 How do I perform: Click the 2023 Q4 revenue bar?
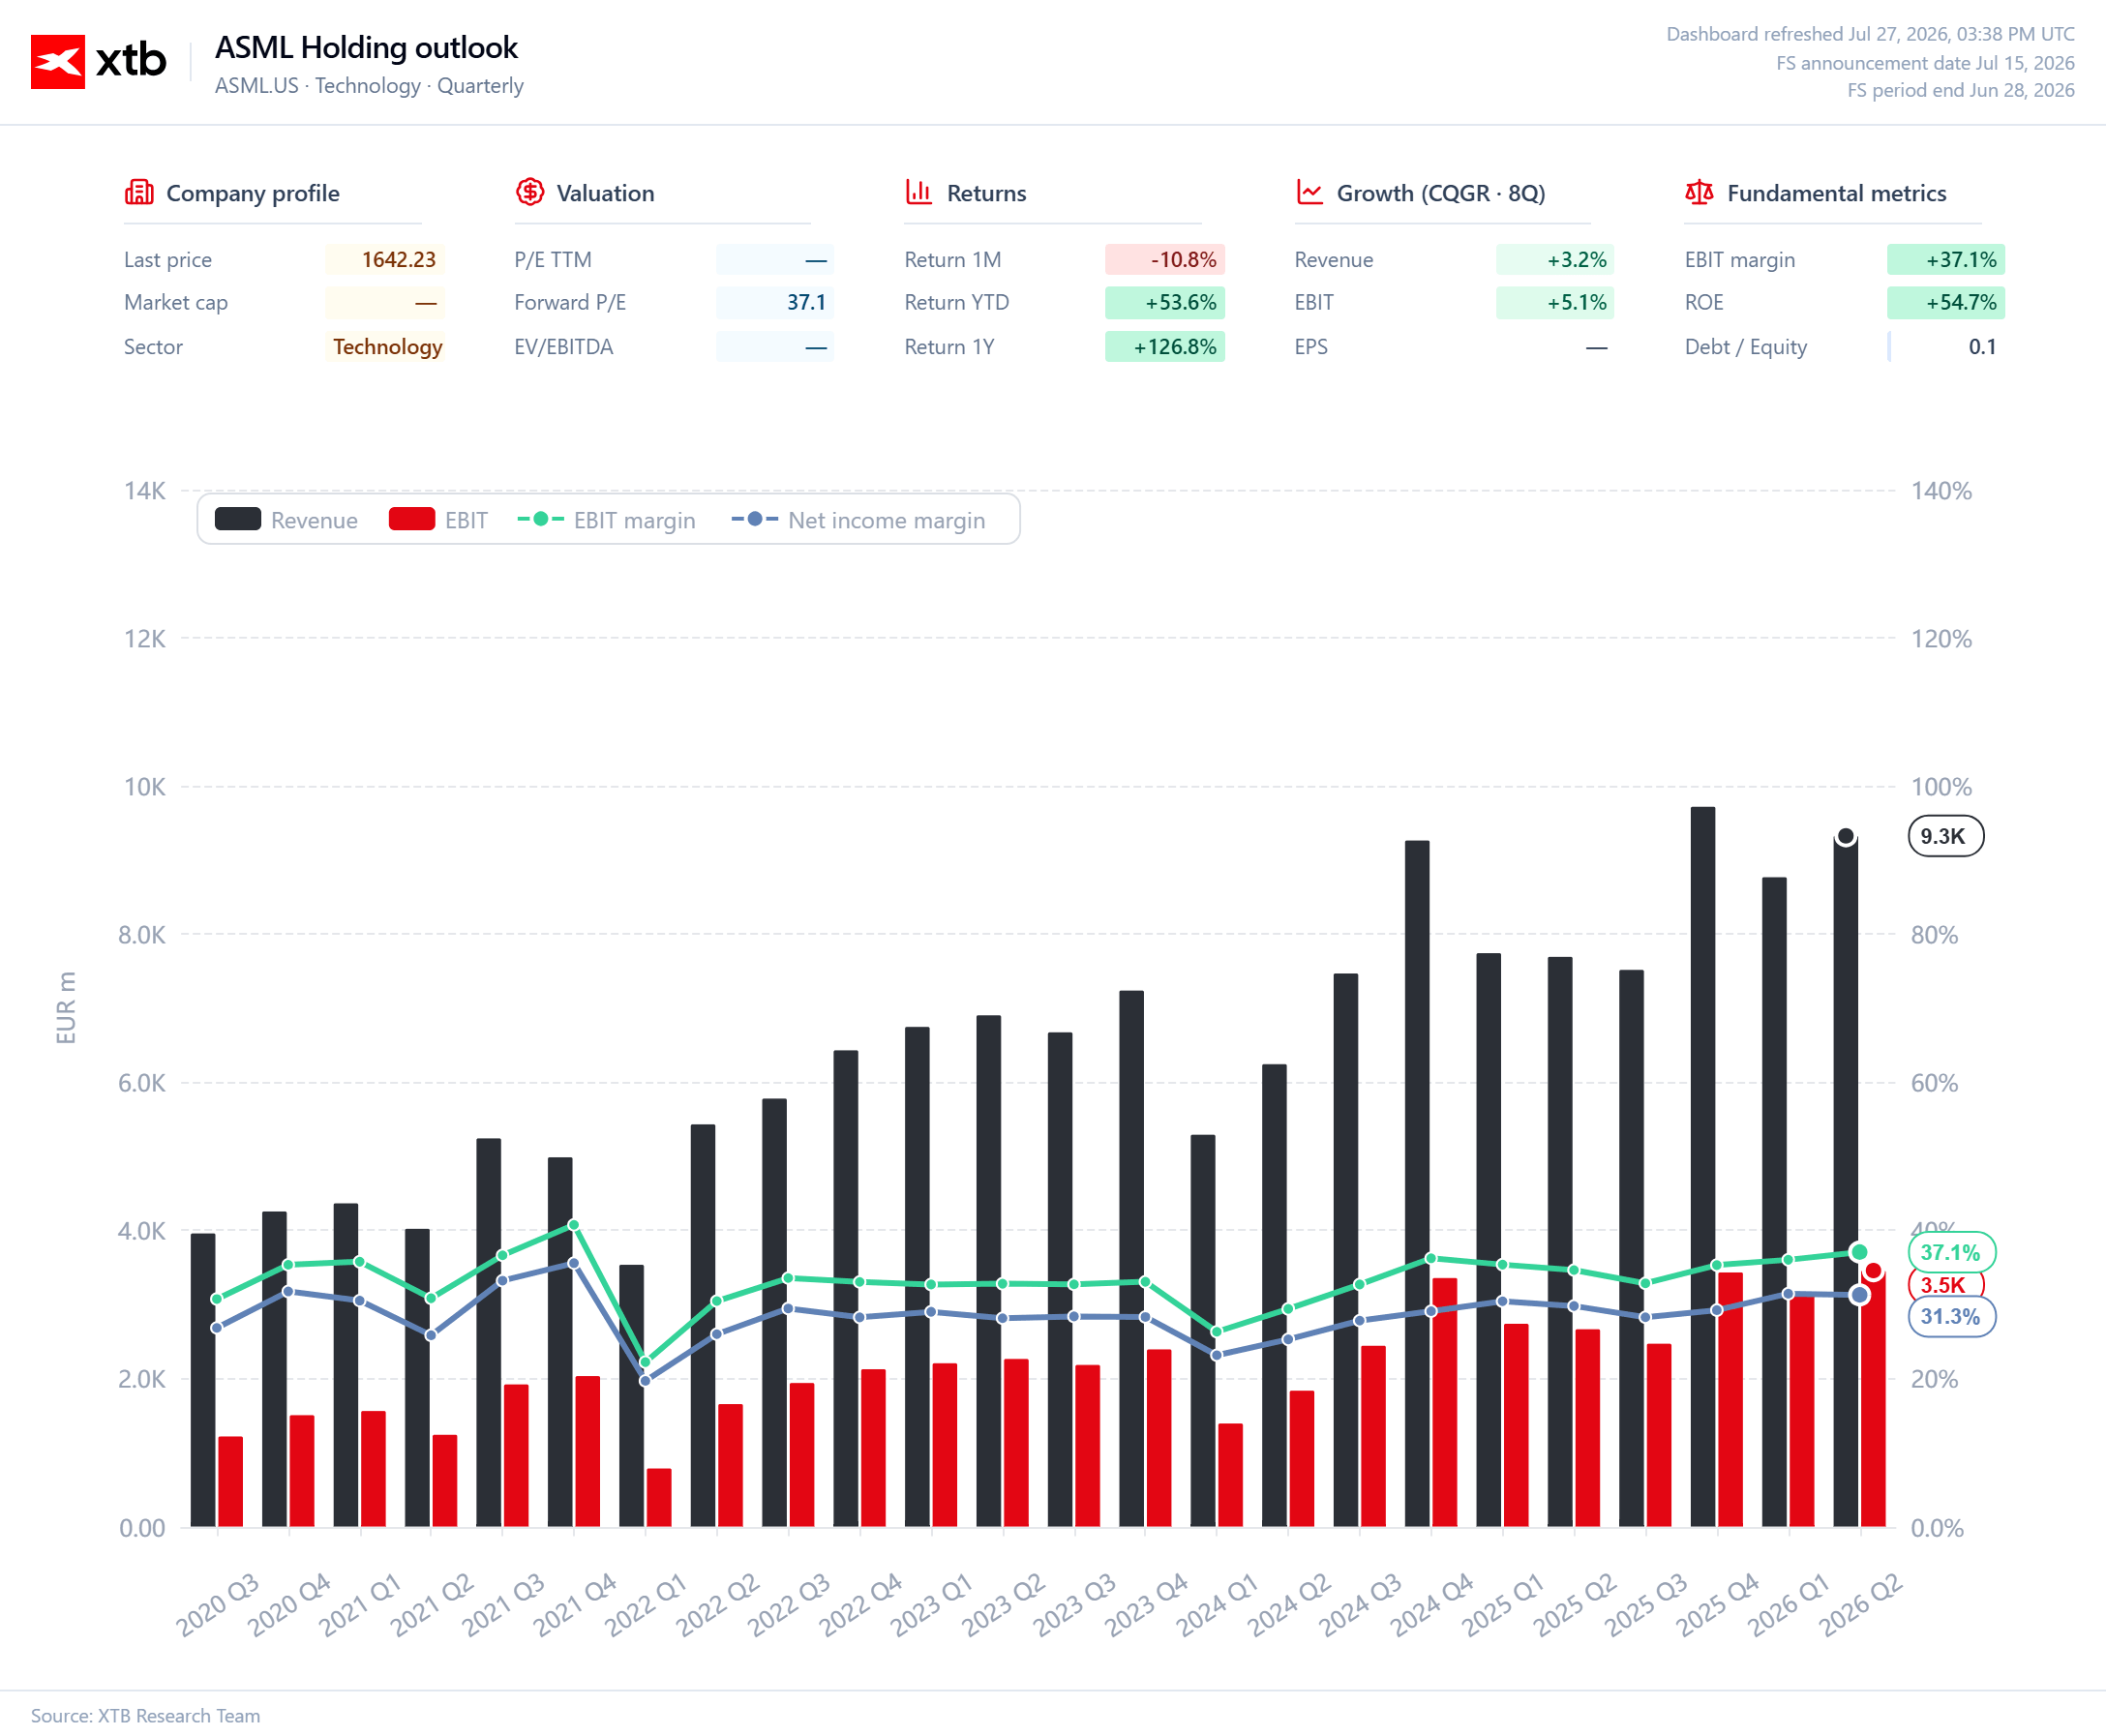coord(1132,1259)
